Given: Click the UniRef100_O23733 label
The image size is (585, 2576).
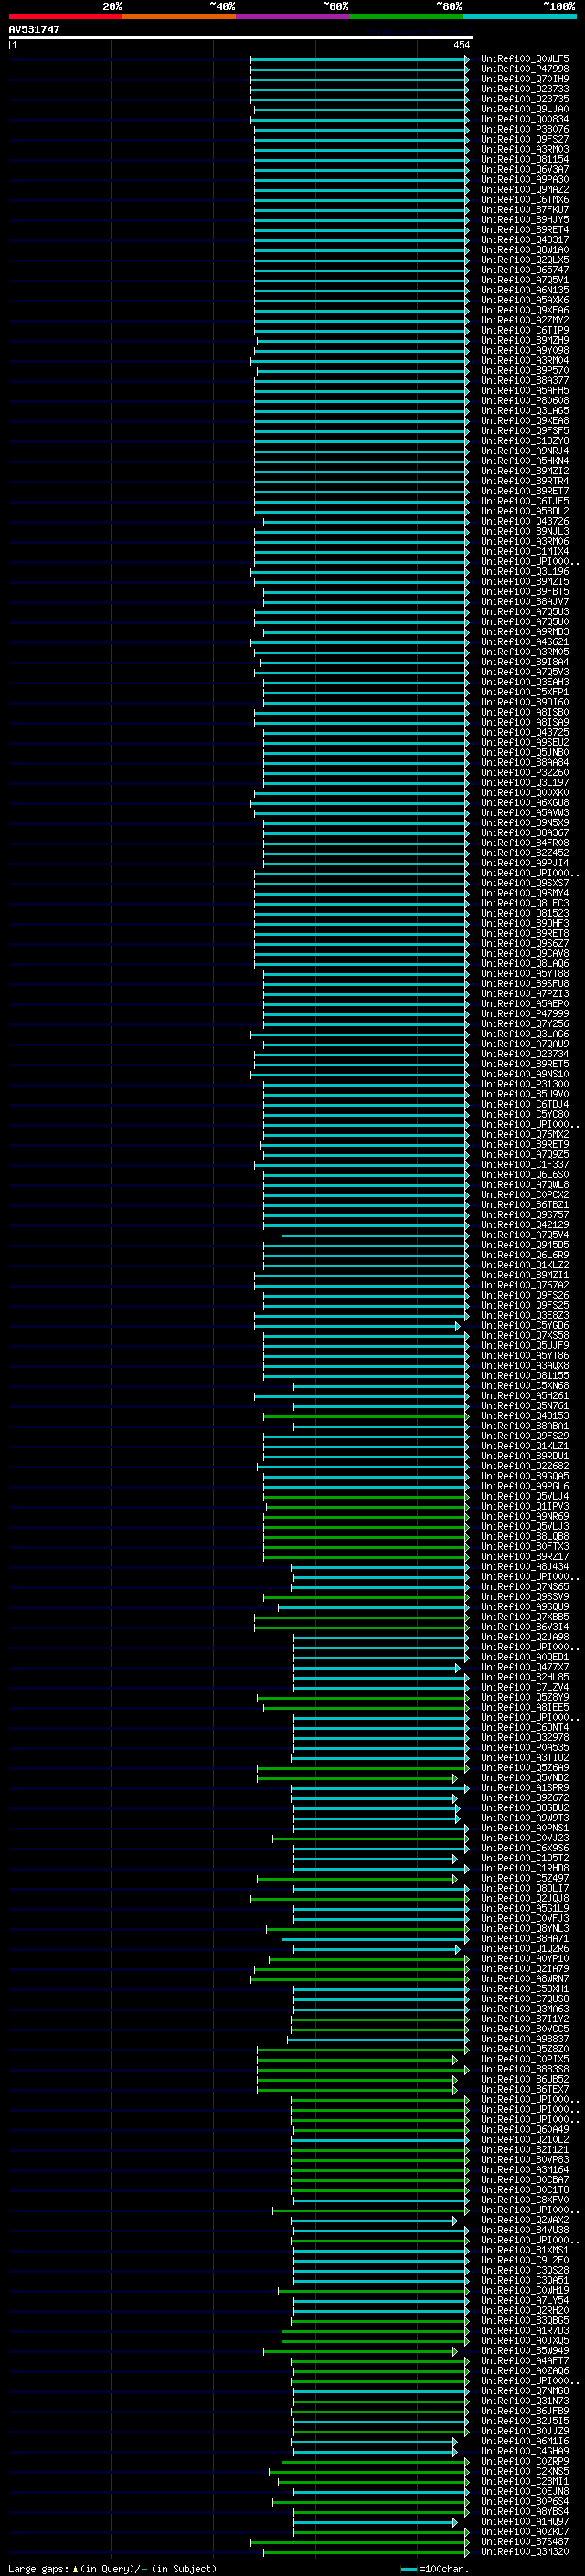Looking at the screenshot, I should [525, 89].
